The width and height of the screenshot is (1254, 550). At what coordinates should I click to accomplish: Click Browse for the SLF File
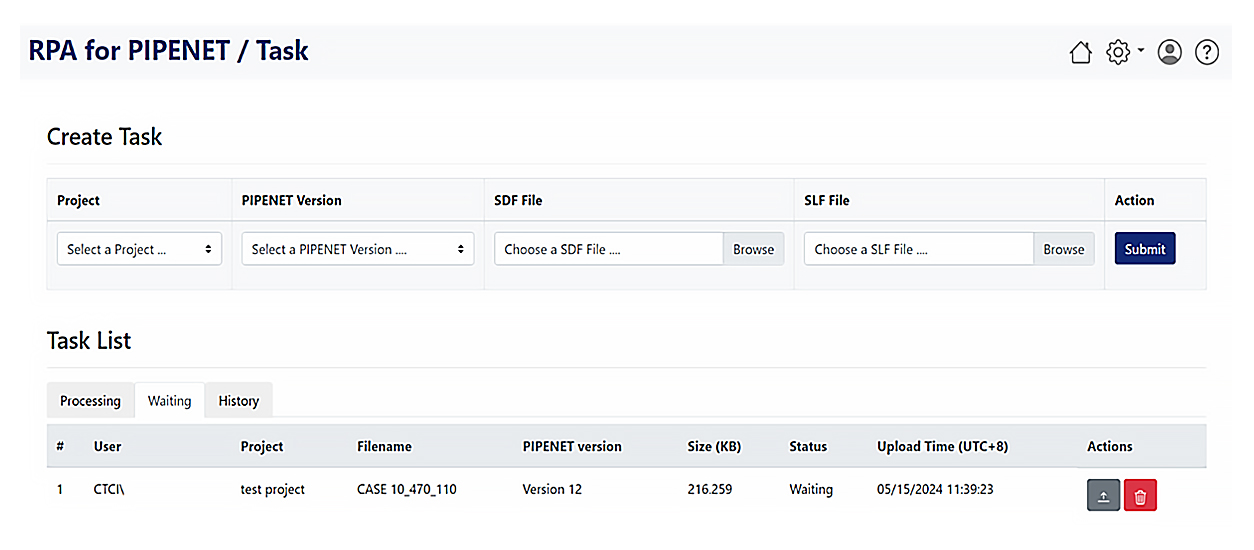click(1064, 249)
